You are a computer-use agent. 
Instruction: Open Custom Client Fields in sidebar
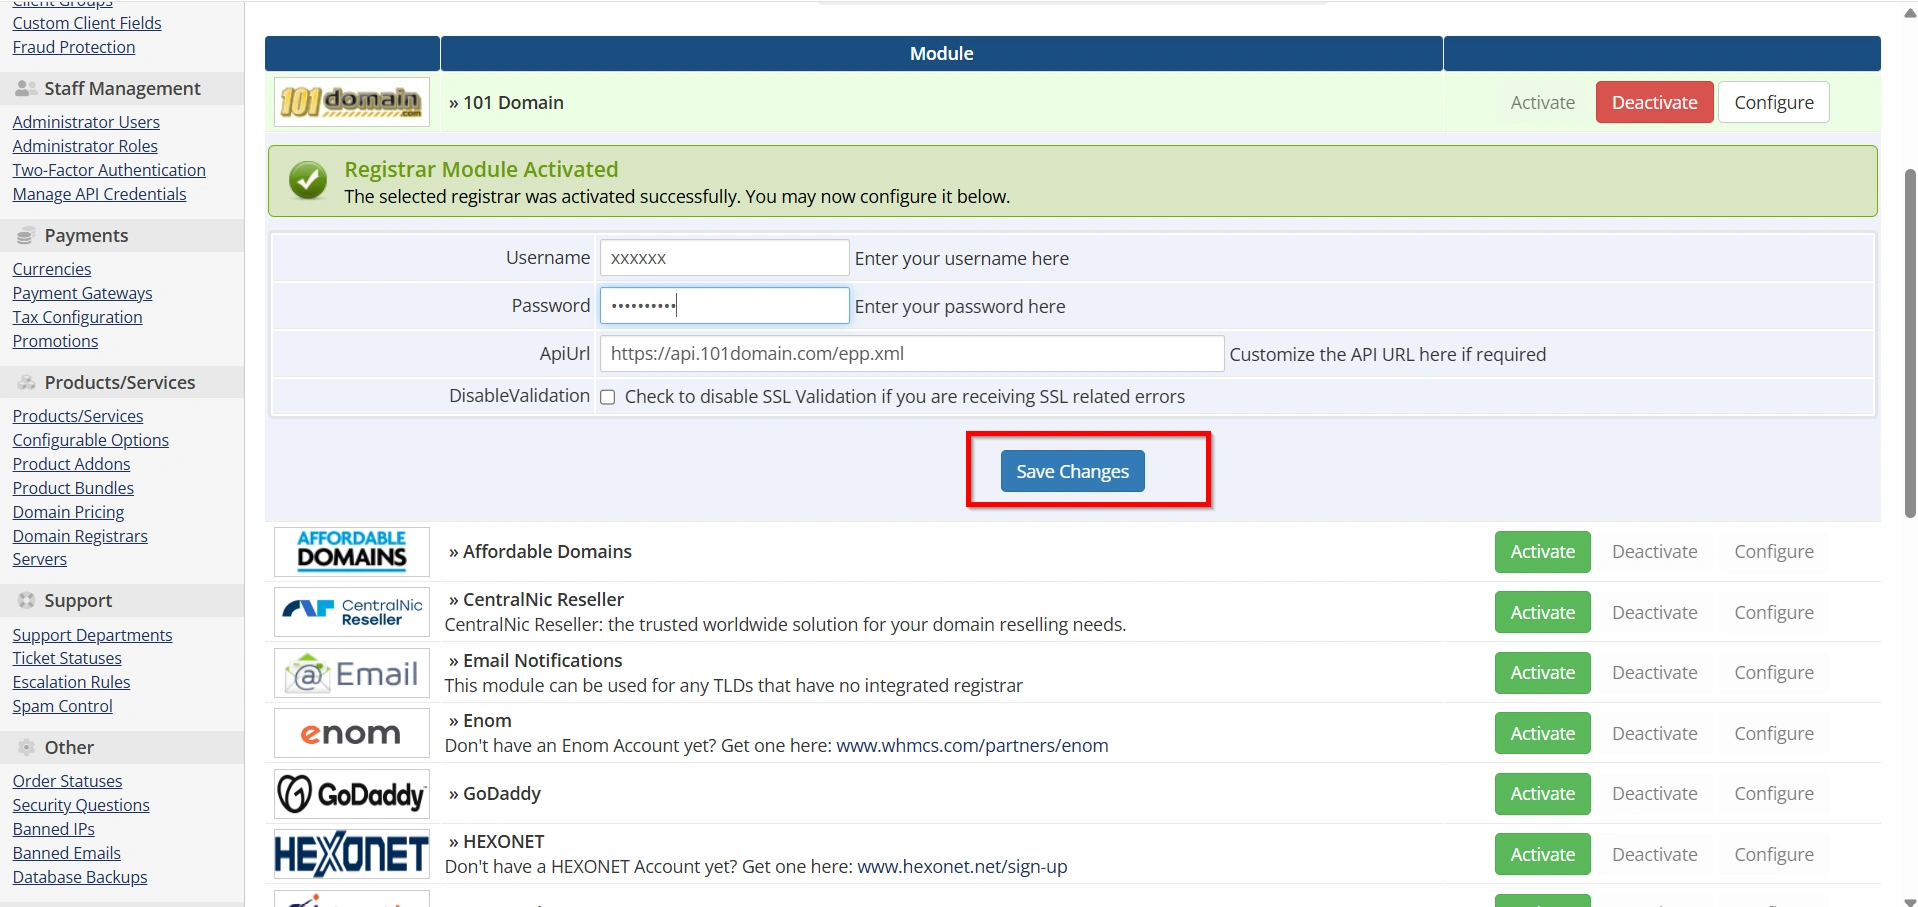click(x=87, y=23)
